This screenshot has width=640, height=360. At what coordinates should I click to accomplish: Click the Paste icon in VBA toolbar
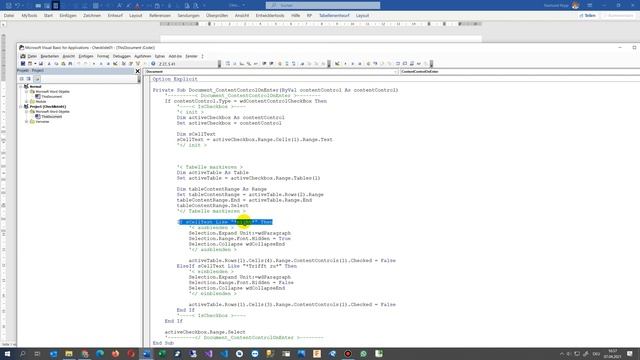click(x=63, y=64)
